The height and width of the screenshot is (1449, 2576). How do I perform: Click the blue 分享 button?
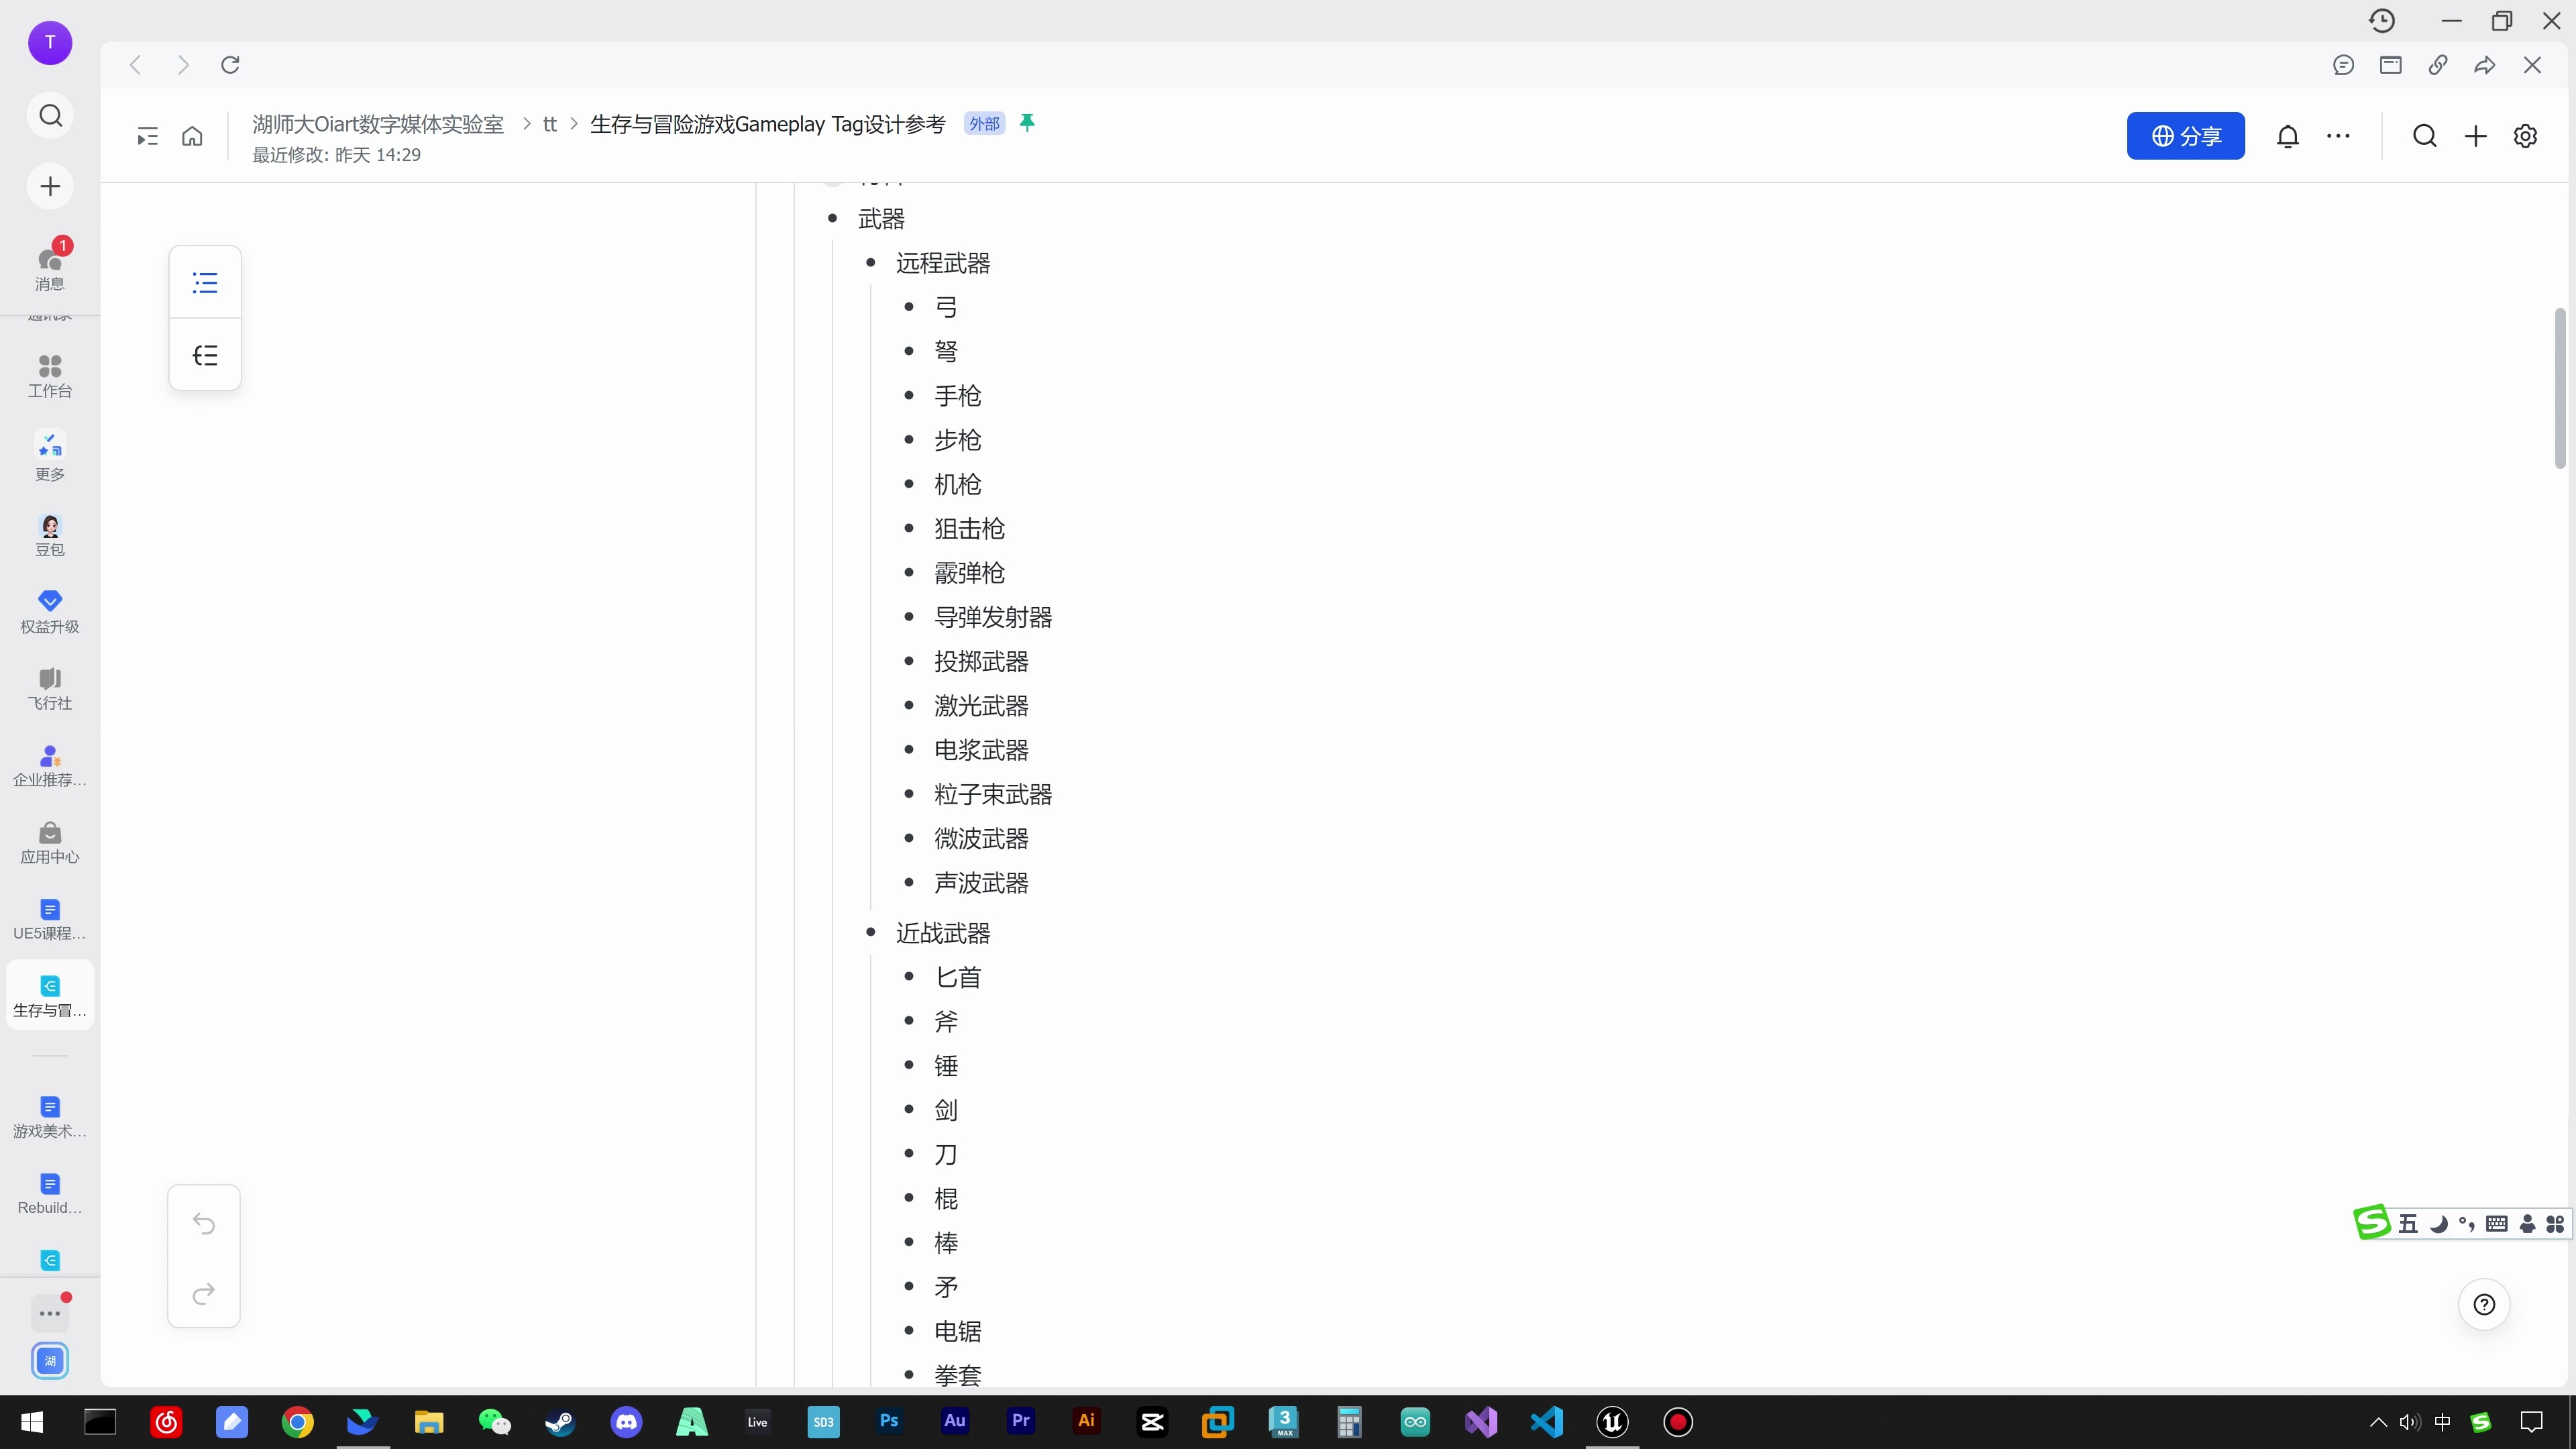(2186, 136)
